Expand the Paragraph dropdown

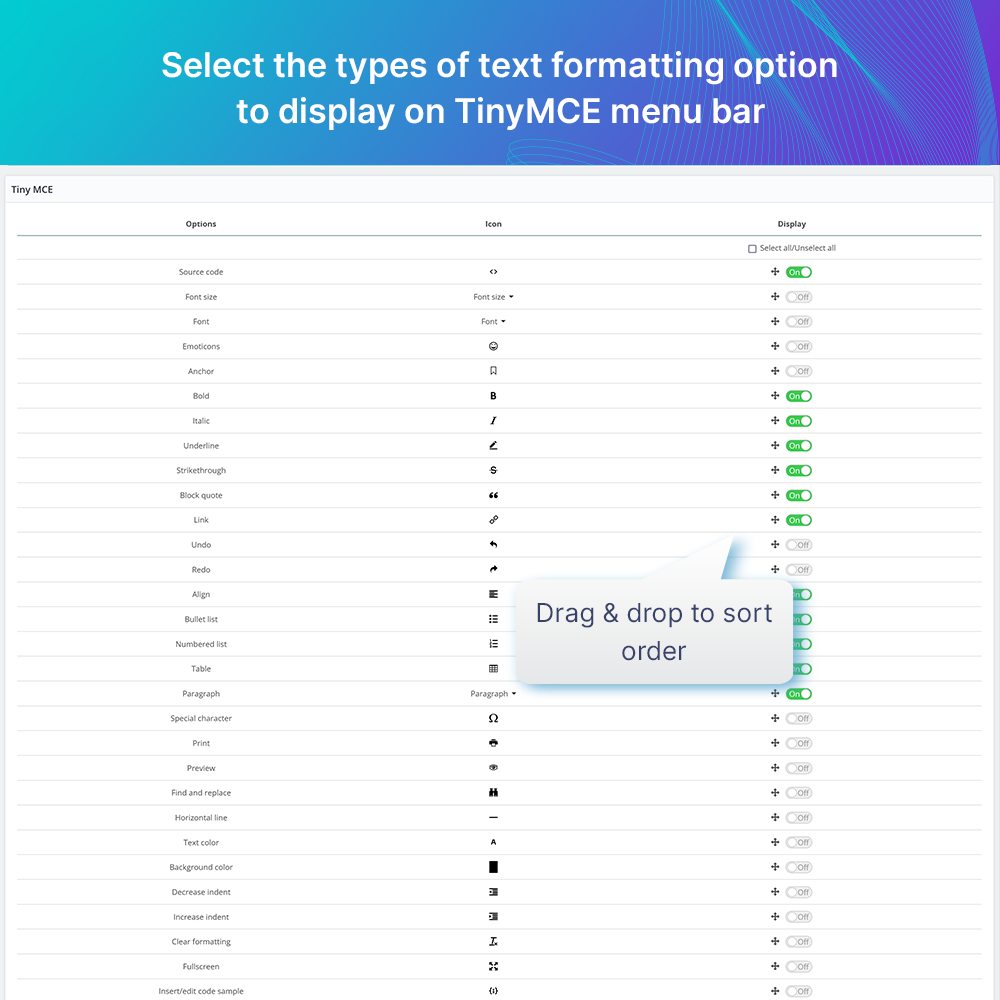click(x=493, y=693)
